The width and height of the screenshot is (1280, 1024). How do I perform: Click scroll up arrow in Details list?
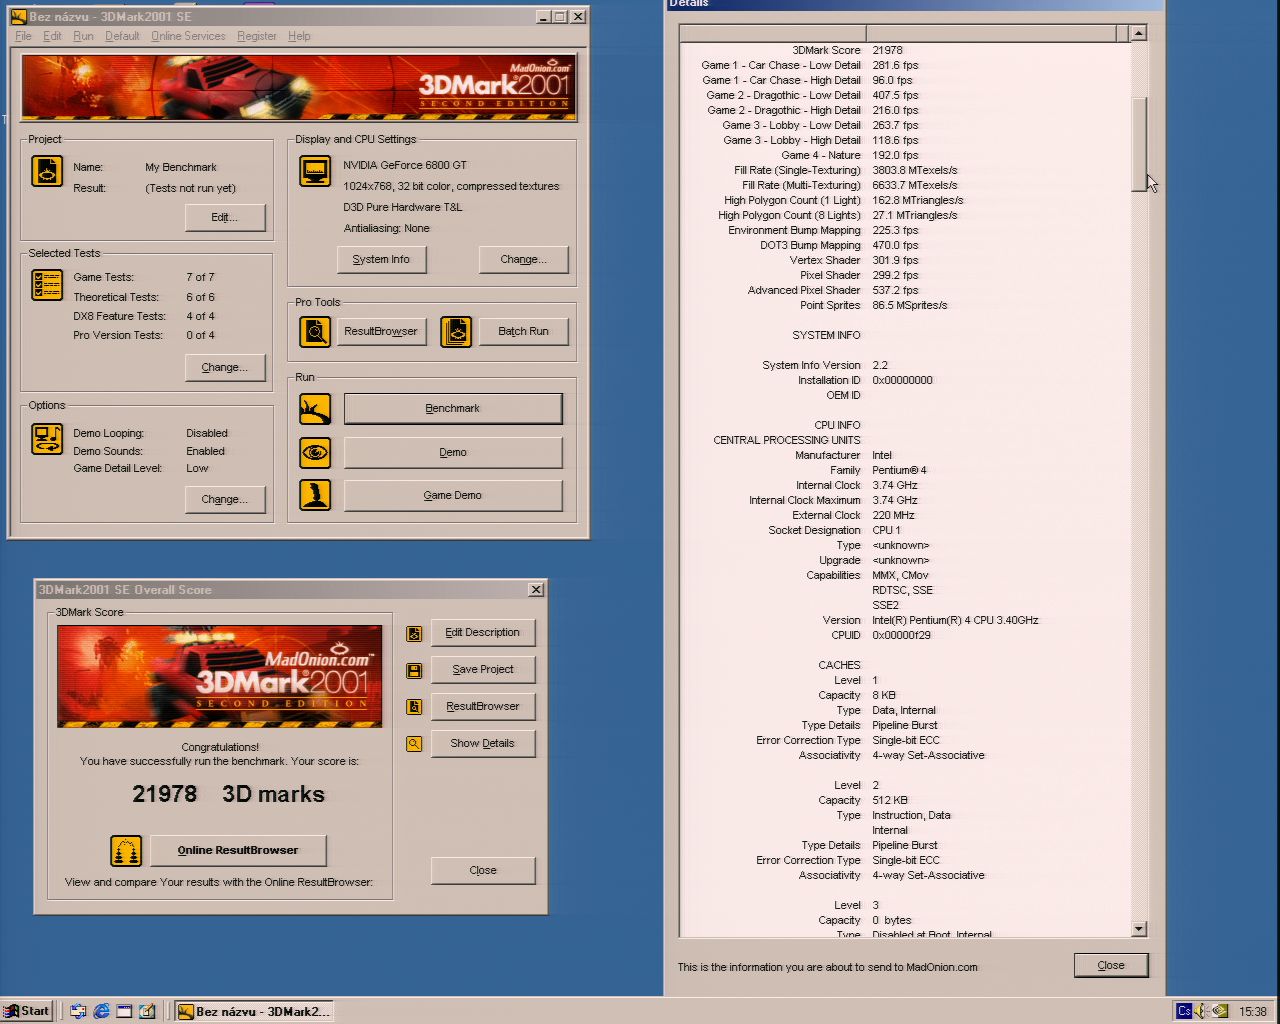1138,33
